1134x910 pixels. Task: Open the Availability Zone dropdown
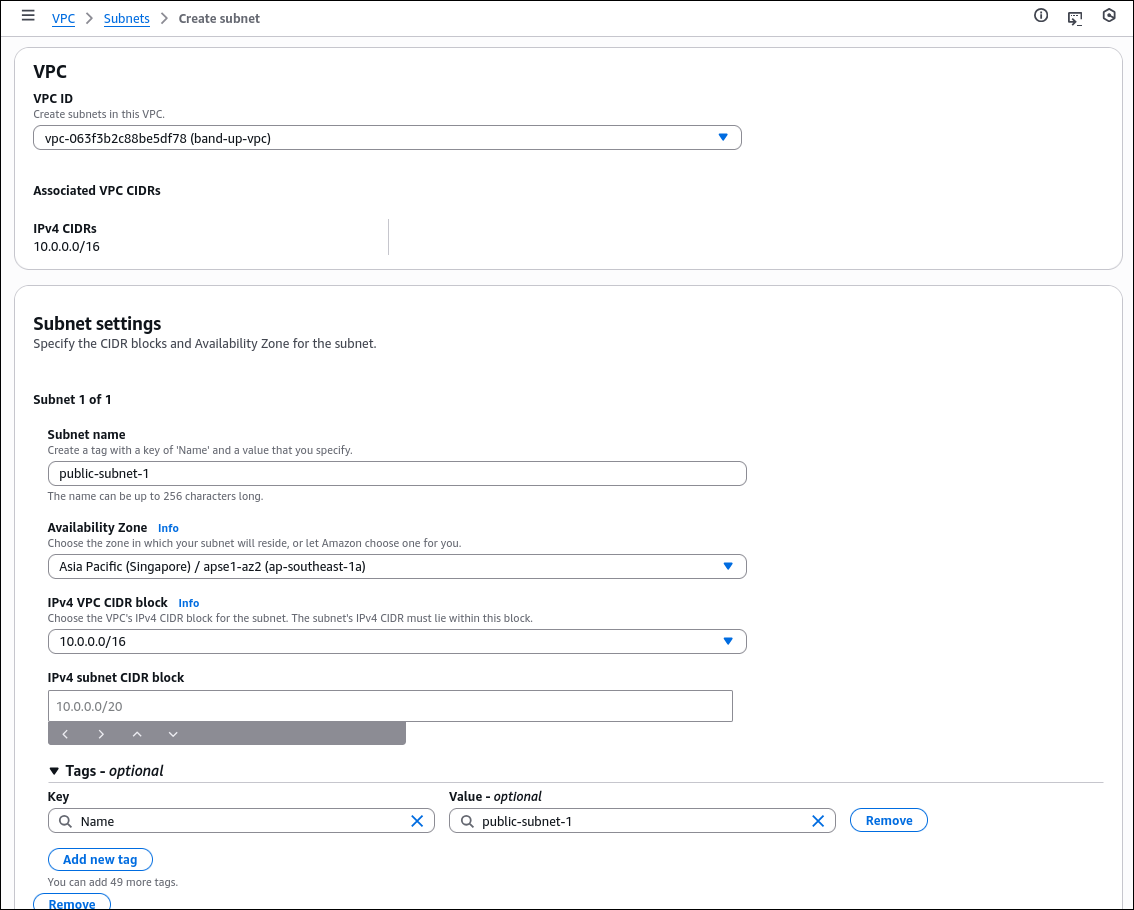pos(728,566)
